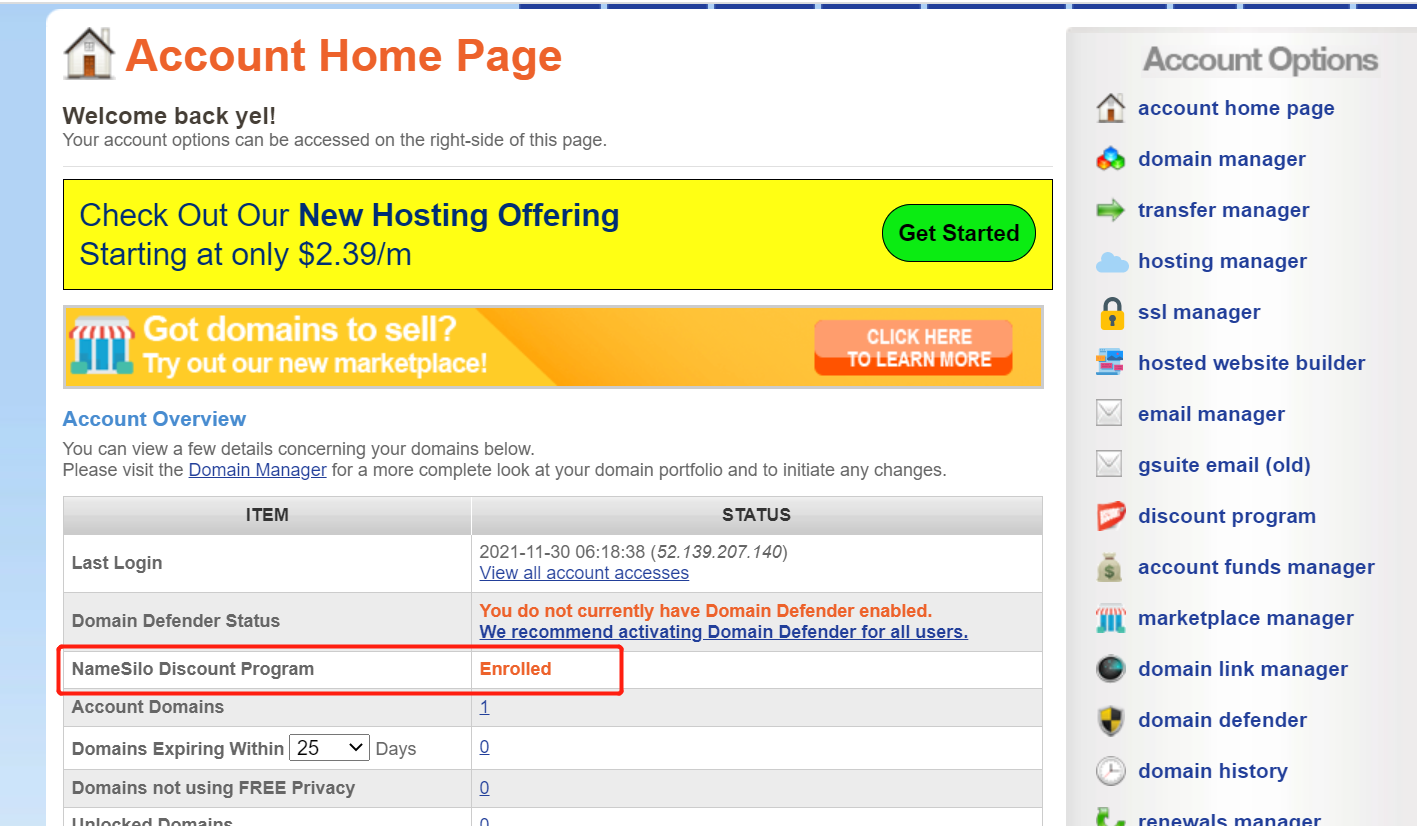This screenshot has width=1417, height=826.
Task: Click the Account Domains count link 1
Action: tap(484, 707)
